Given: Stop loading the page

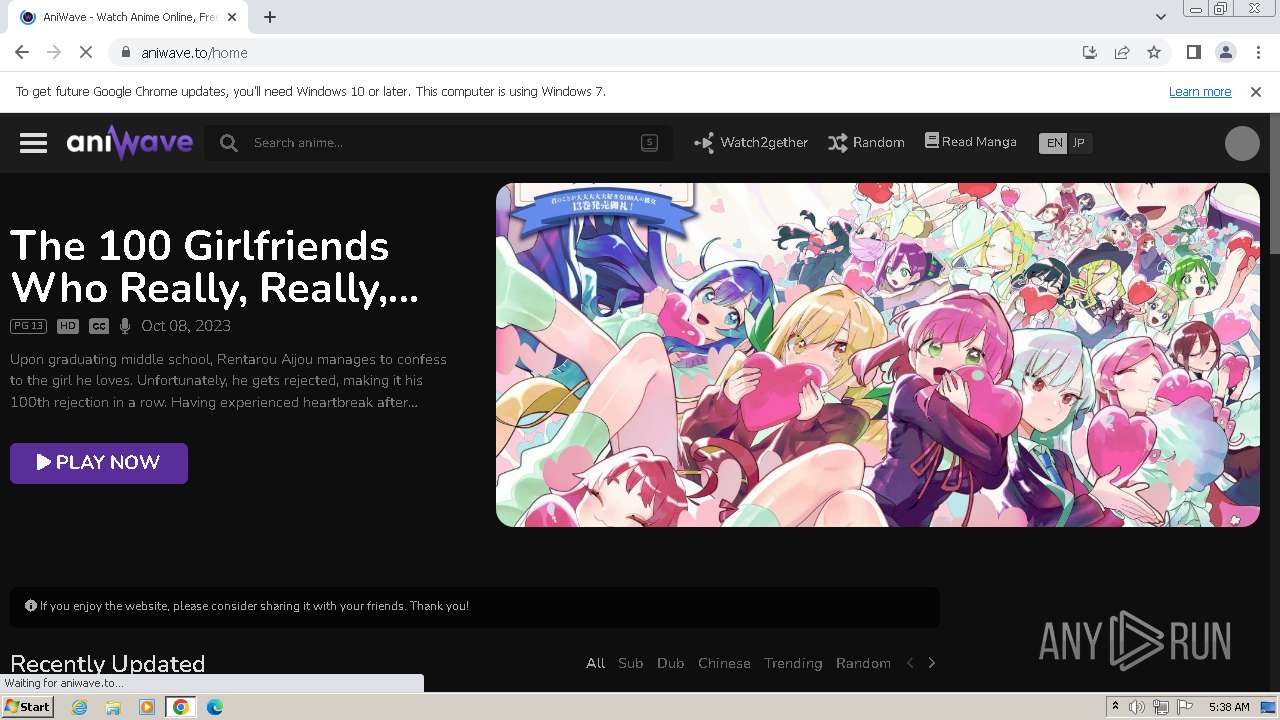Looking at the screenshot, I should click(x=86, y=53).
